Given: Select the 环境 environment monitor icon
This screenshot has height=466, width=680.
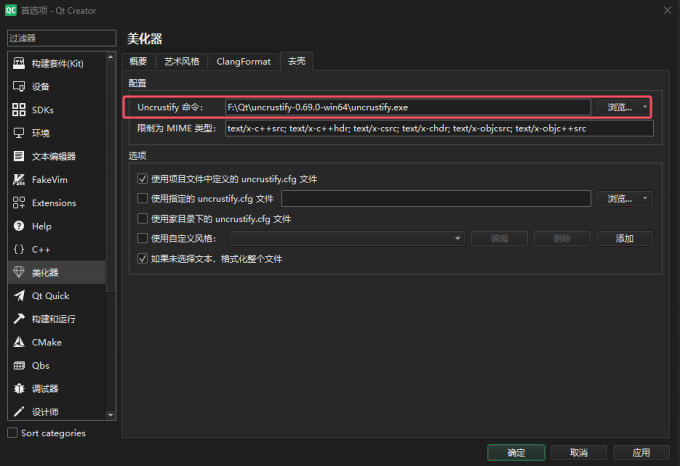Looking at the screenshot, I should 19,133.
